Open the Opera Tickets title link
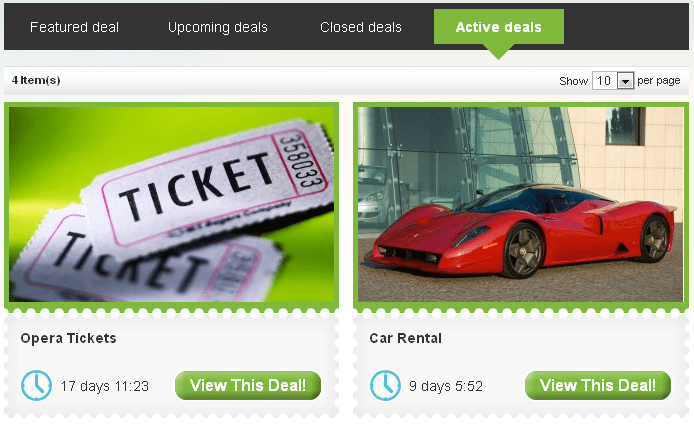Viewport: 694px width, 424px height. 68,338
